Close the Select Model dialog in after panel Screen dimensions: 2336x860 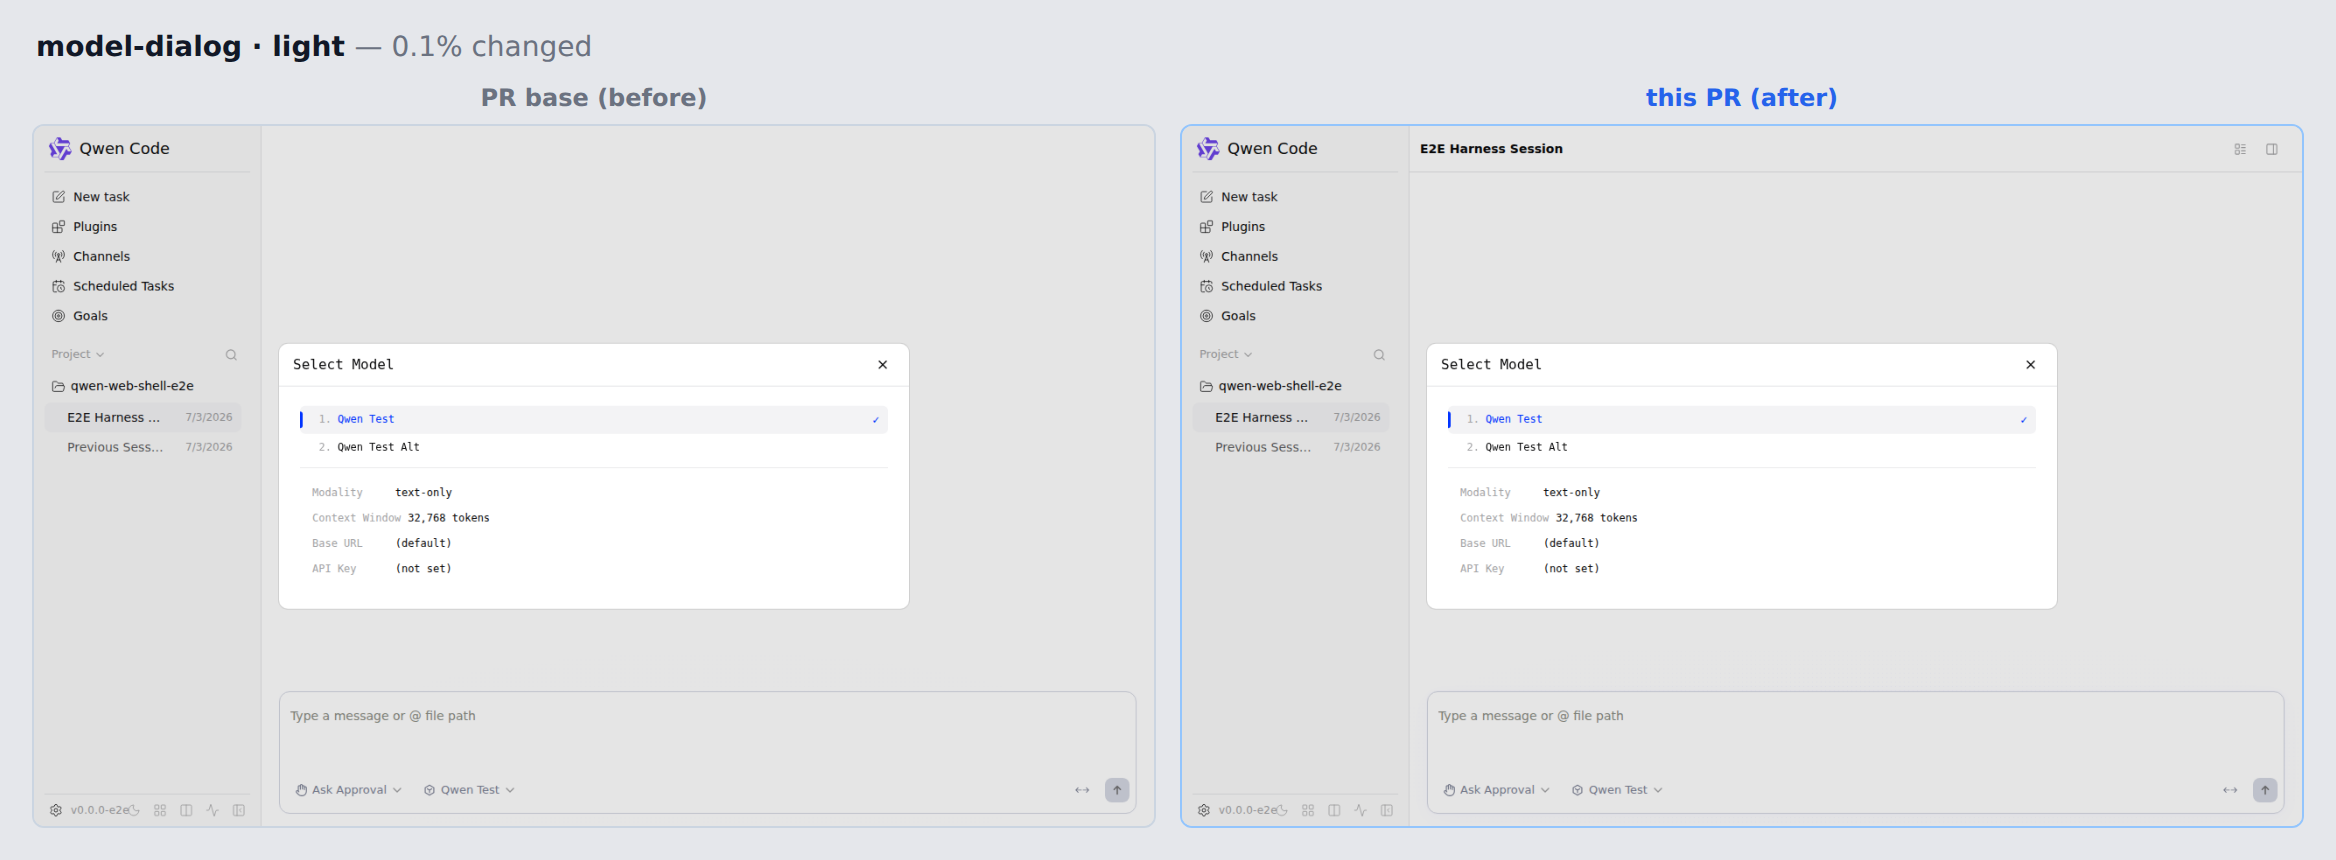pos(2031,365)
